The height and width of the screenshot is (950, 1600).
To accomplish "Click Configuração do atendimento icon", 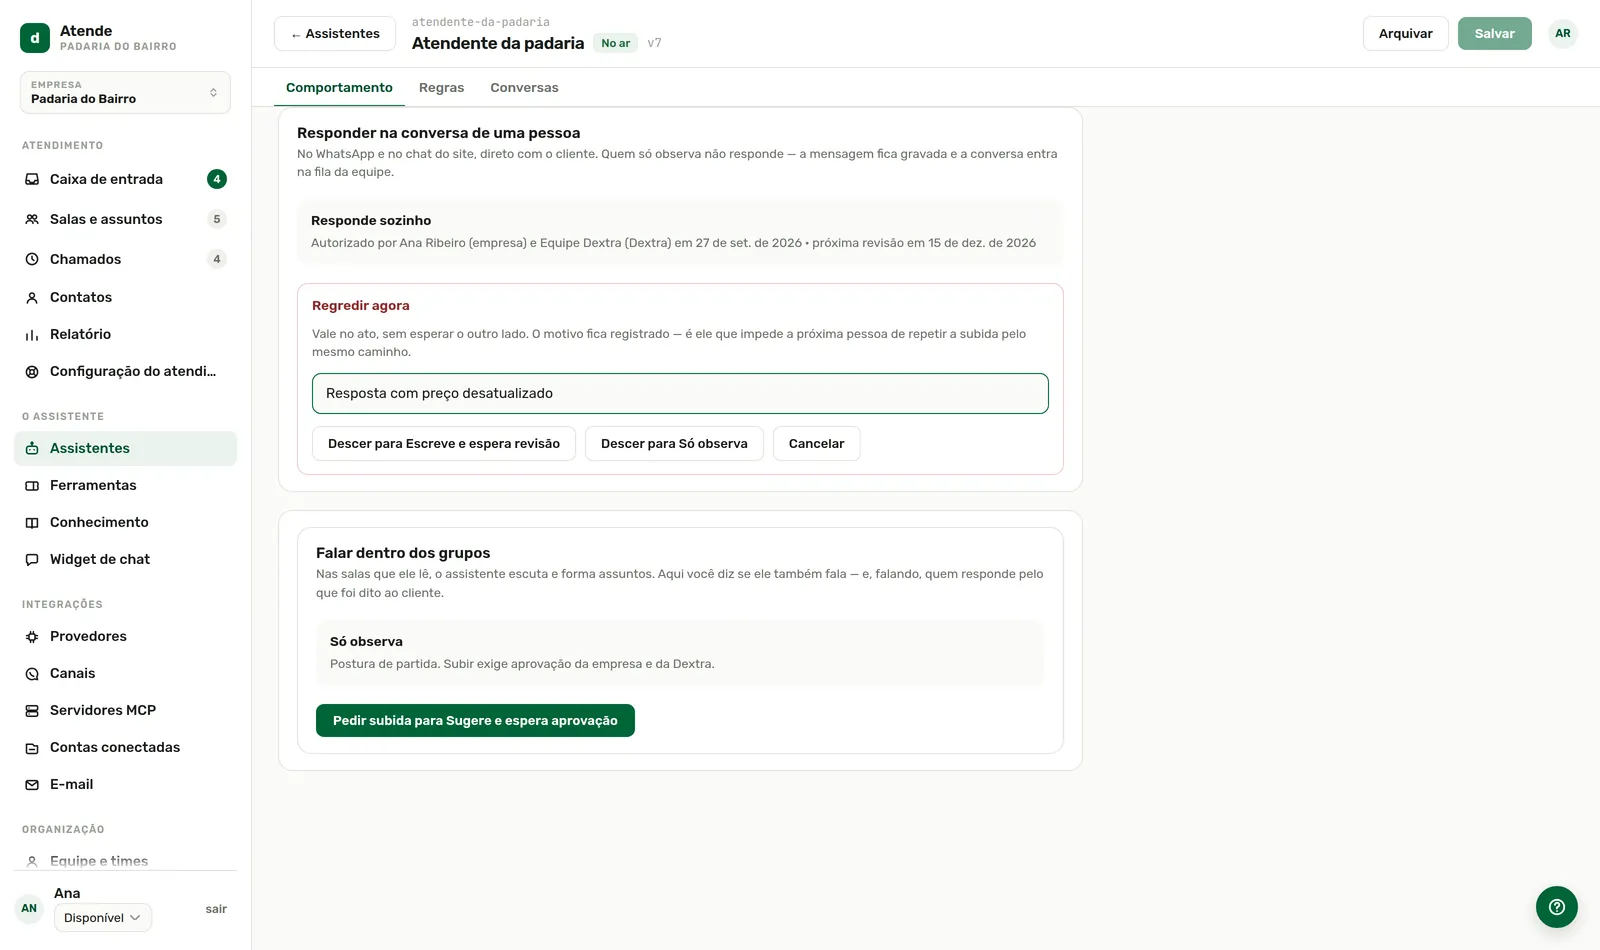I will (32, 371).
